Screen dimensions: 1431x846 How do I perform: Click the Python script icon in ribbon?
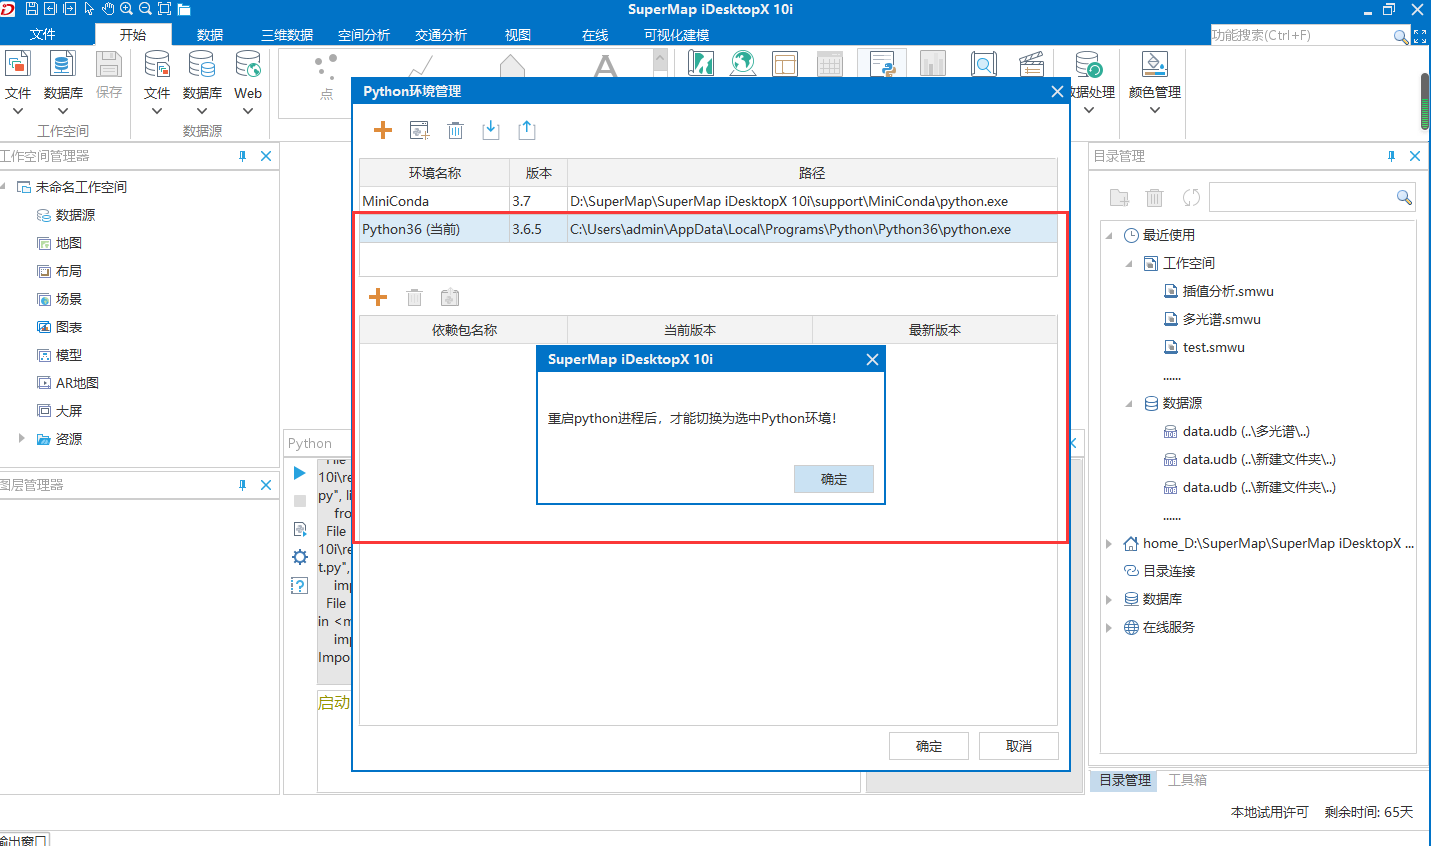click(x=882, y=64)
